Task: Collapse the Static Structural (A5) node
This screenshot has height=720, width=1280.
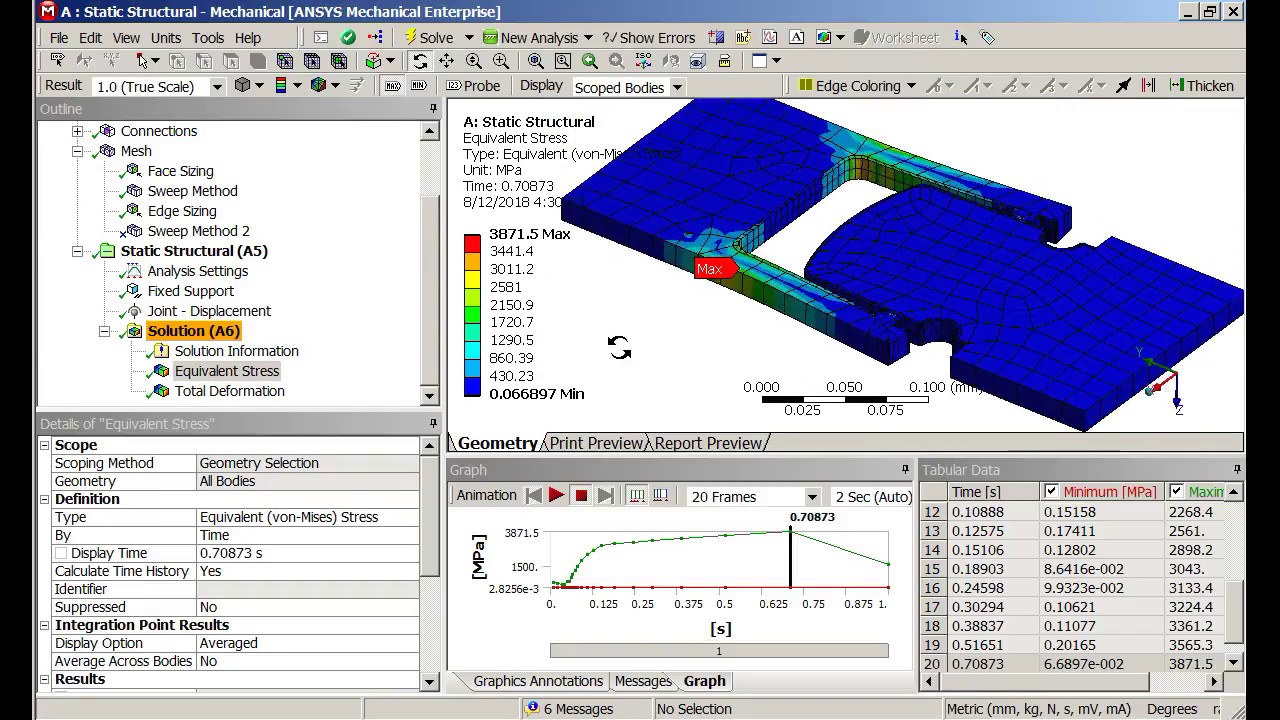Action: point(78,251)
